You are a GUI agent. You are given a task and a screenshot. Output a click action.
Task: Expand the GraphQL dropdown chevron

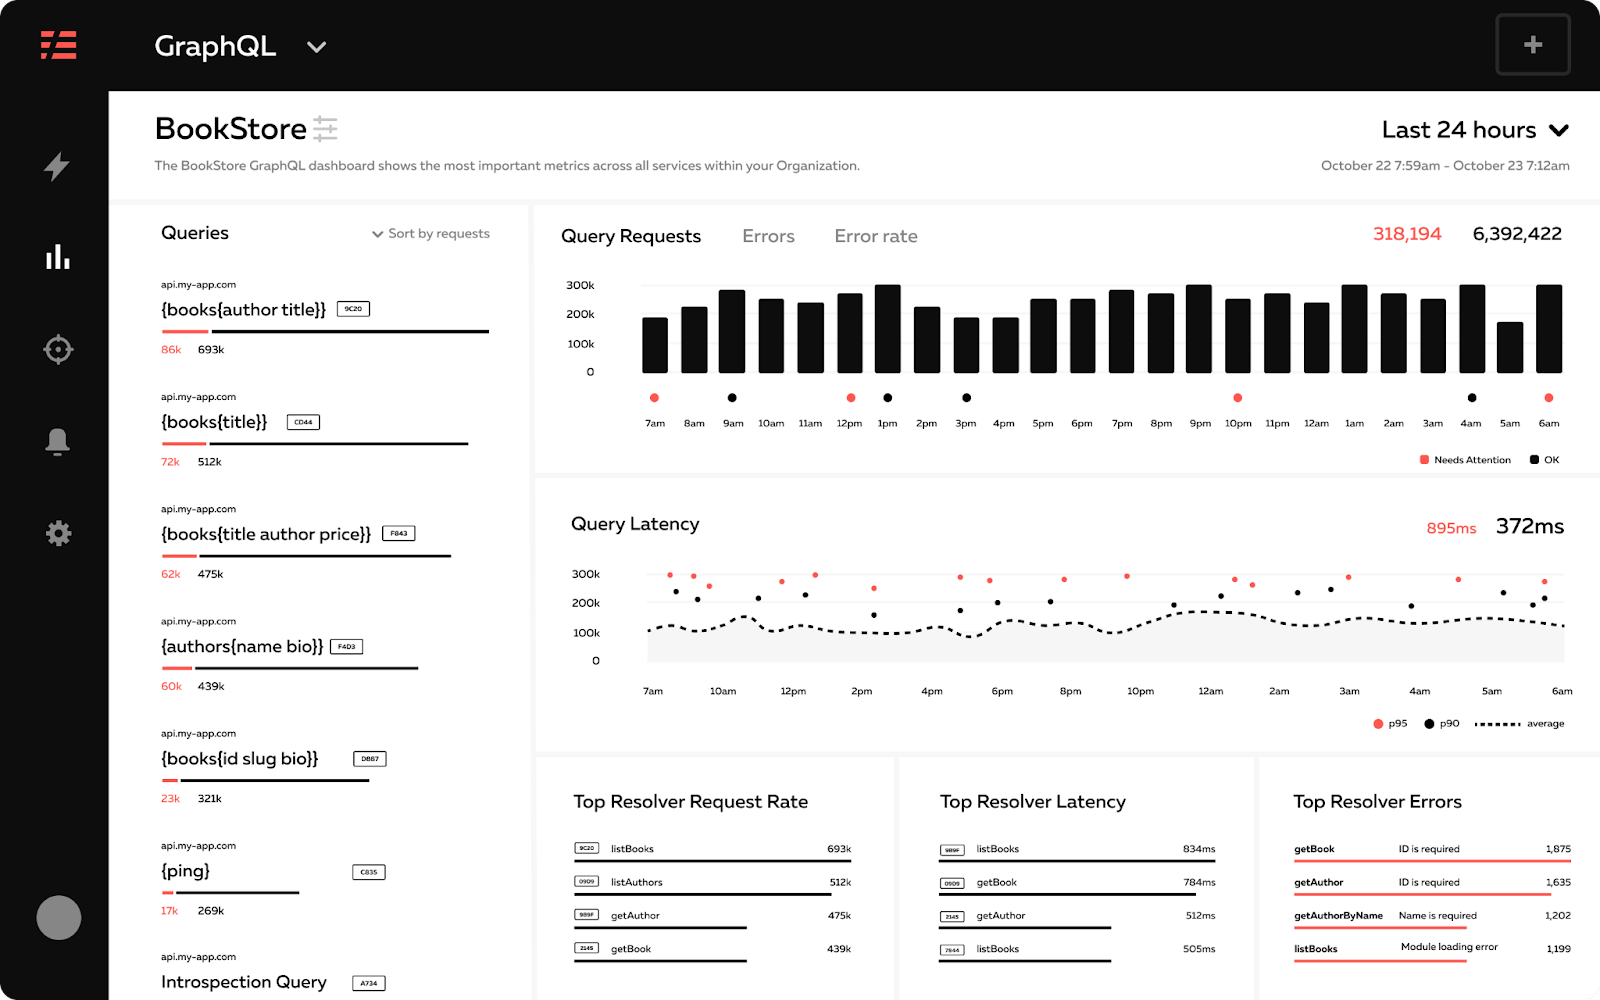(316, 47)
